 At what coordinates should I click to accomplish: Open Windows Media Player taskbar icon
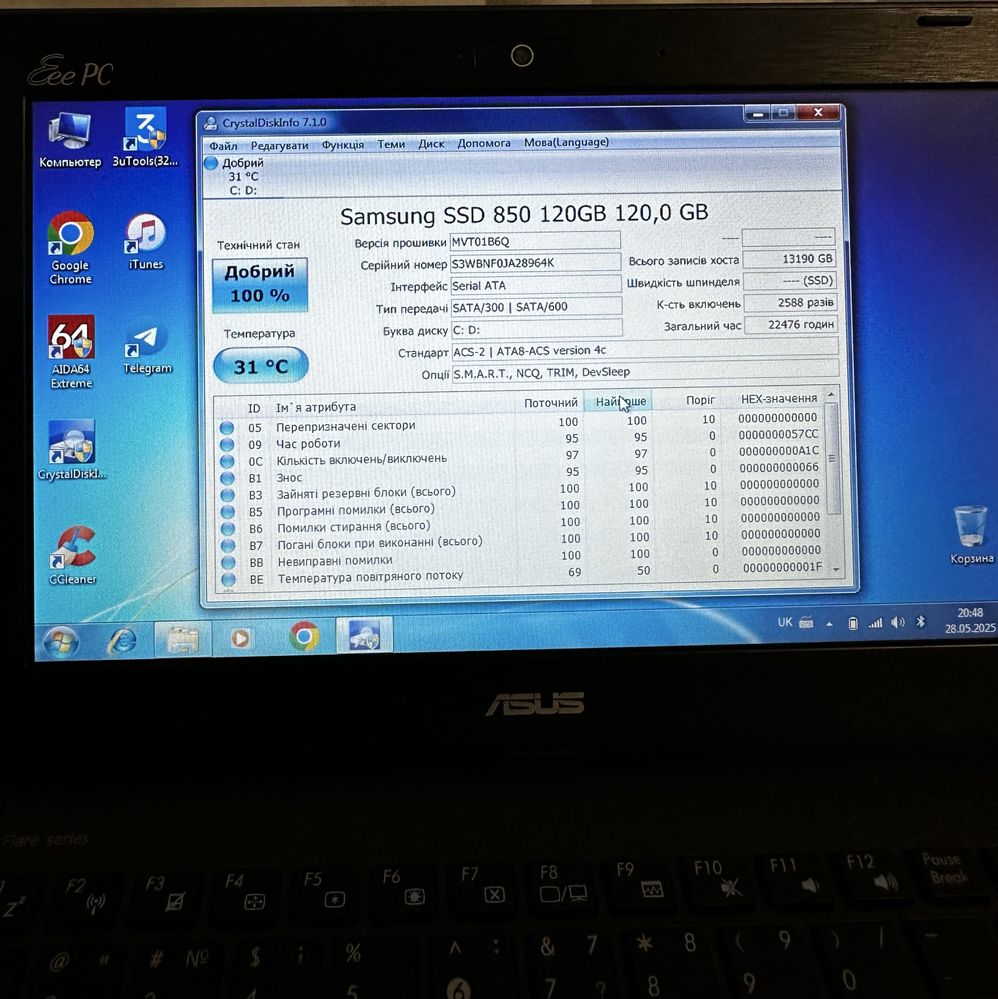240,638
